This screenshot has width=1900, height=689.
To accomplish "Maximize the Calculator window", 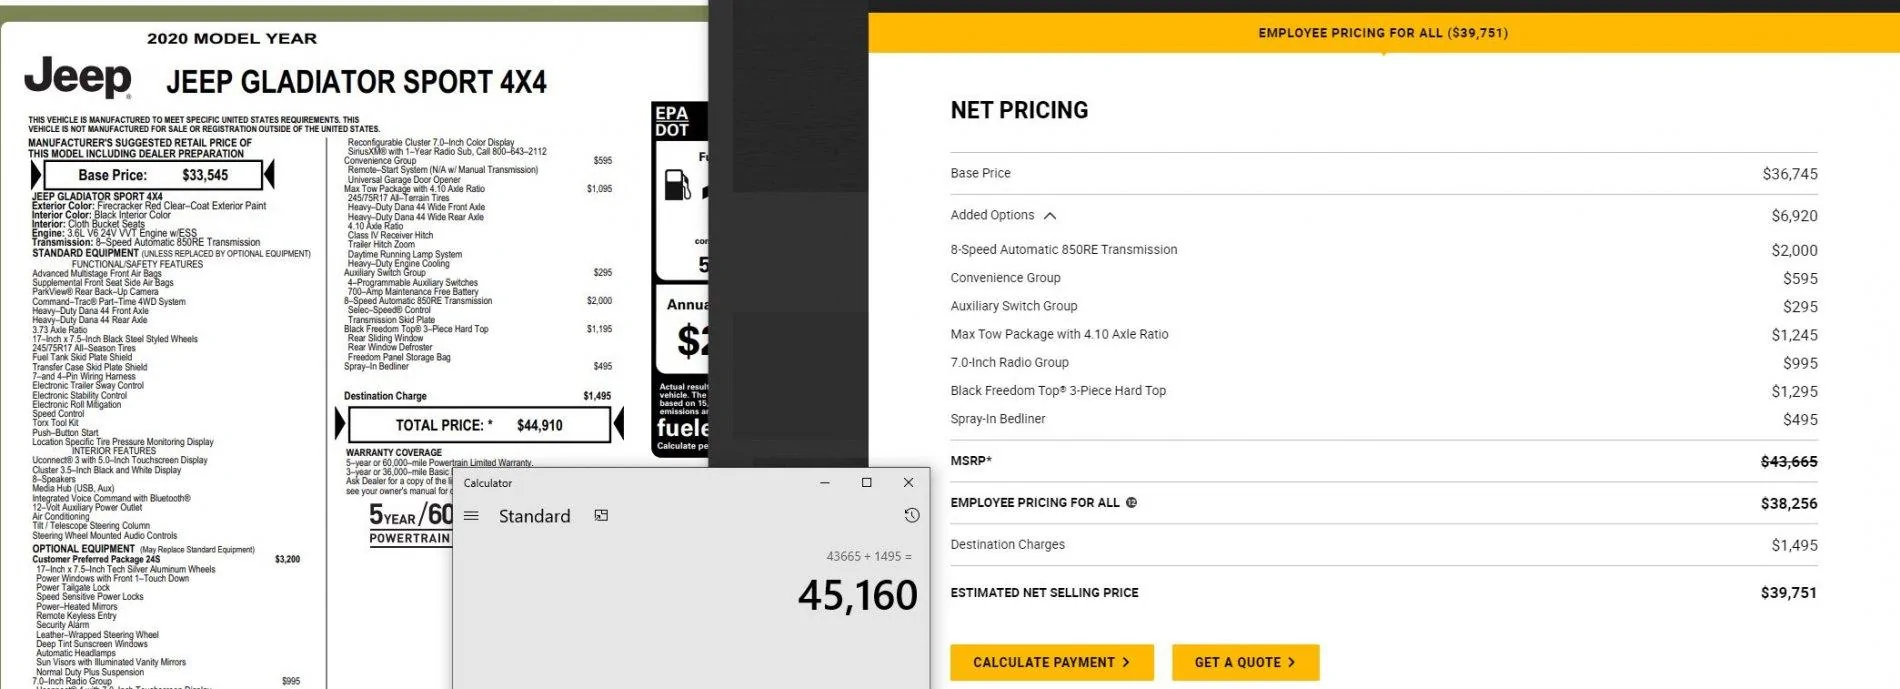I will 867,483.
